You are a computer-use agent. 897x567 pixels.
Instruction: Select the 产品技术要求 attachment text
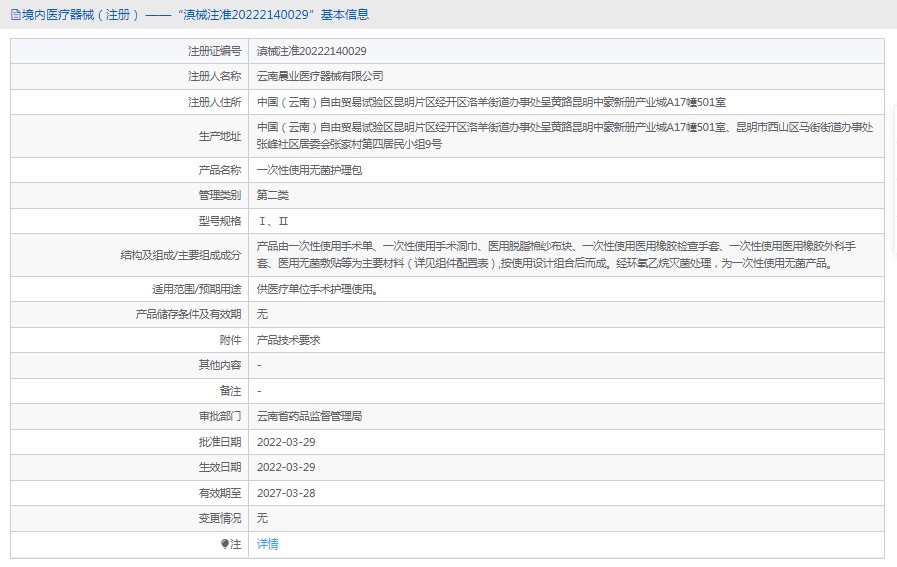(x=288, y=340)
